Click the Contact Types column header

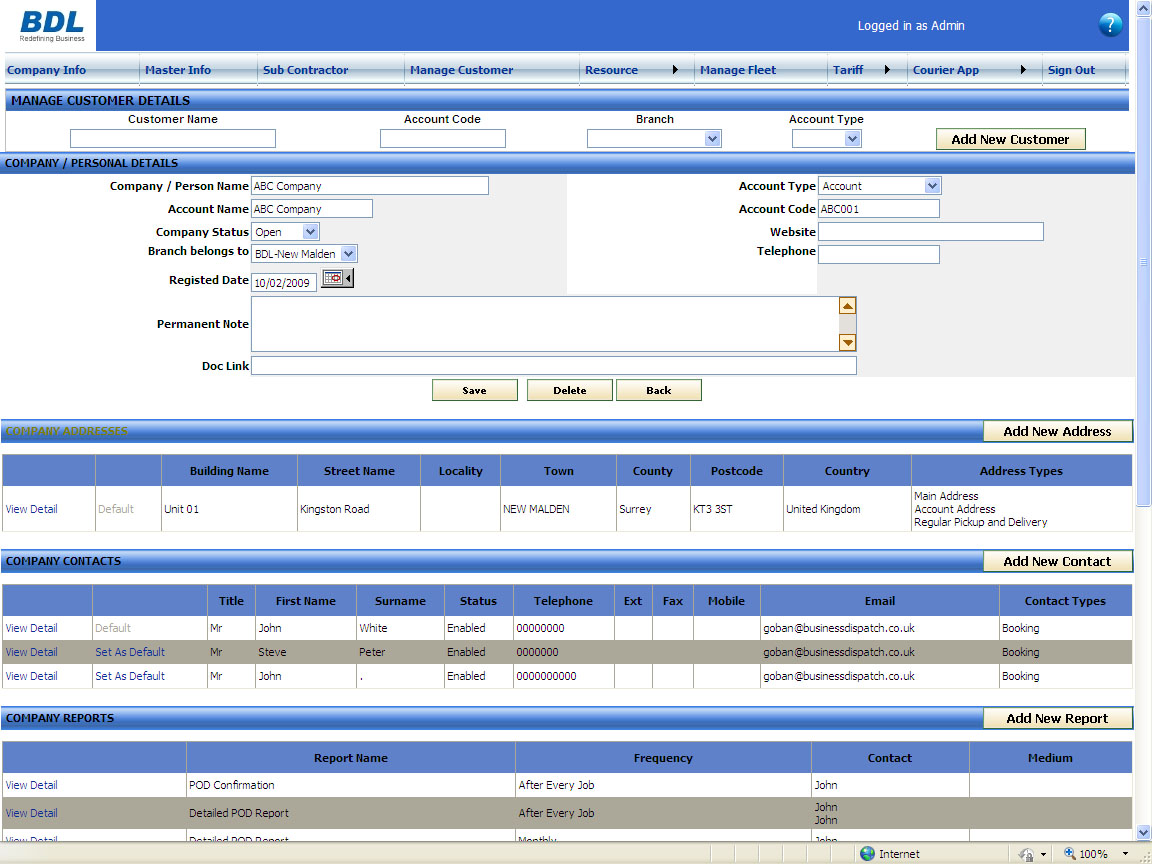click(x=1065, y=600)
